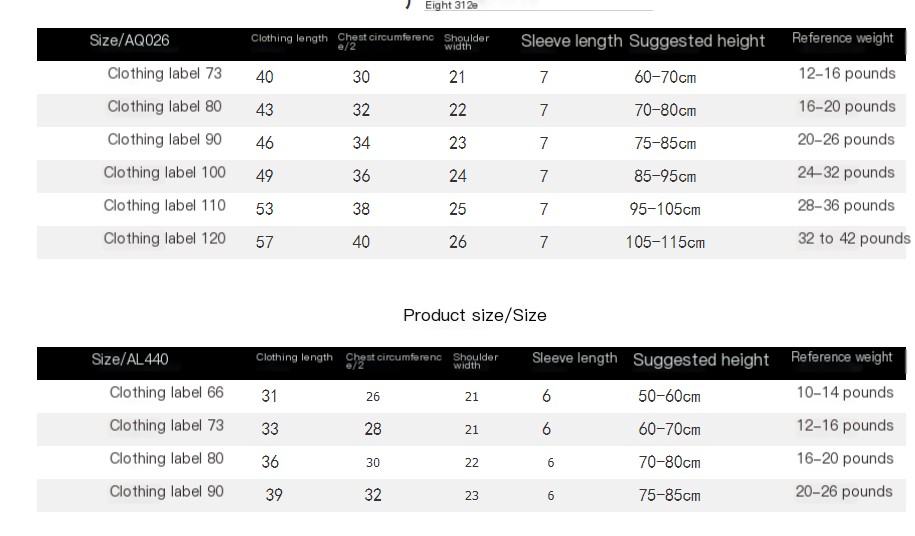Click the "Clothing label 66" row label
Screen dimensions: 915x536
click(166, 393)
